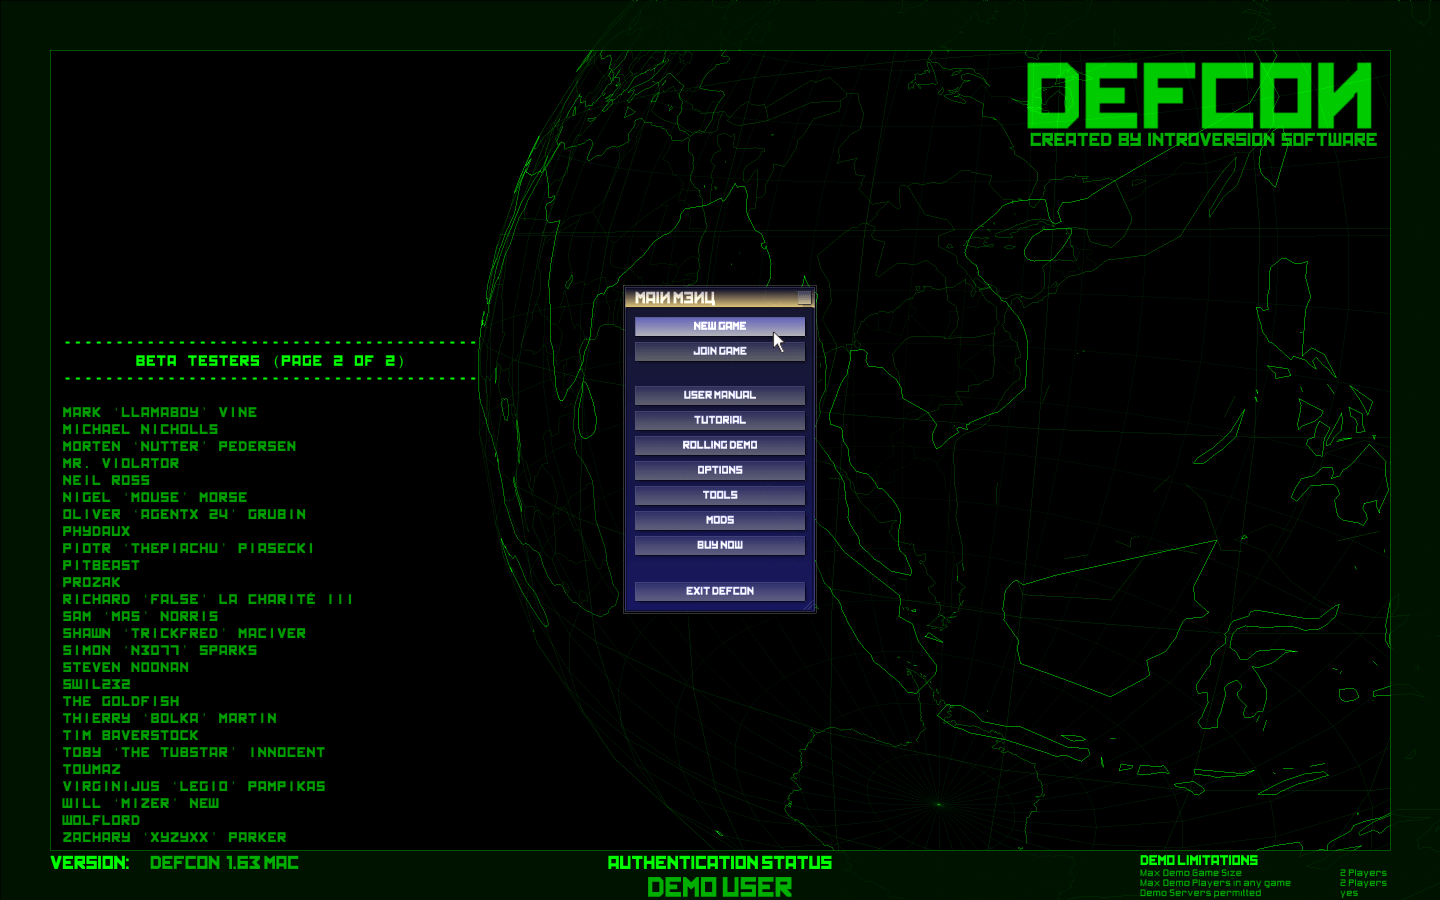This screenshot has height=900, width=1440.
Task: Click Toby 'The Tubstar' Innocent
Action: pos(194,752)
